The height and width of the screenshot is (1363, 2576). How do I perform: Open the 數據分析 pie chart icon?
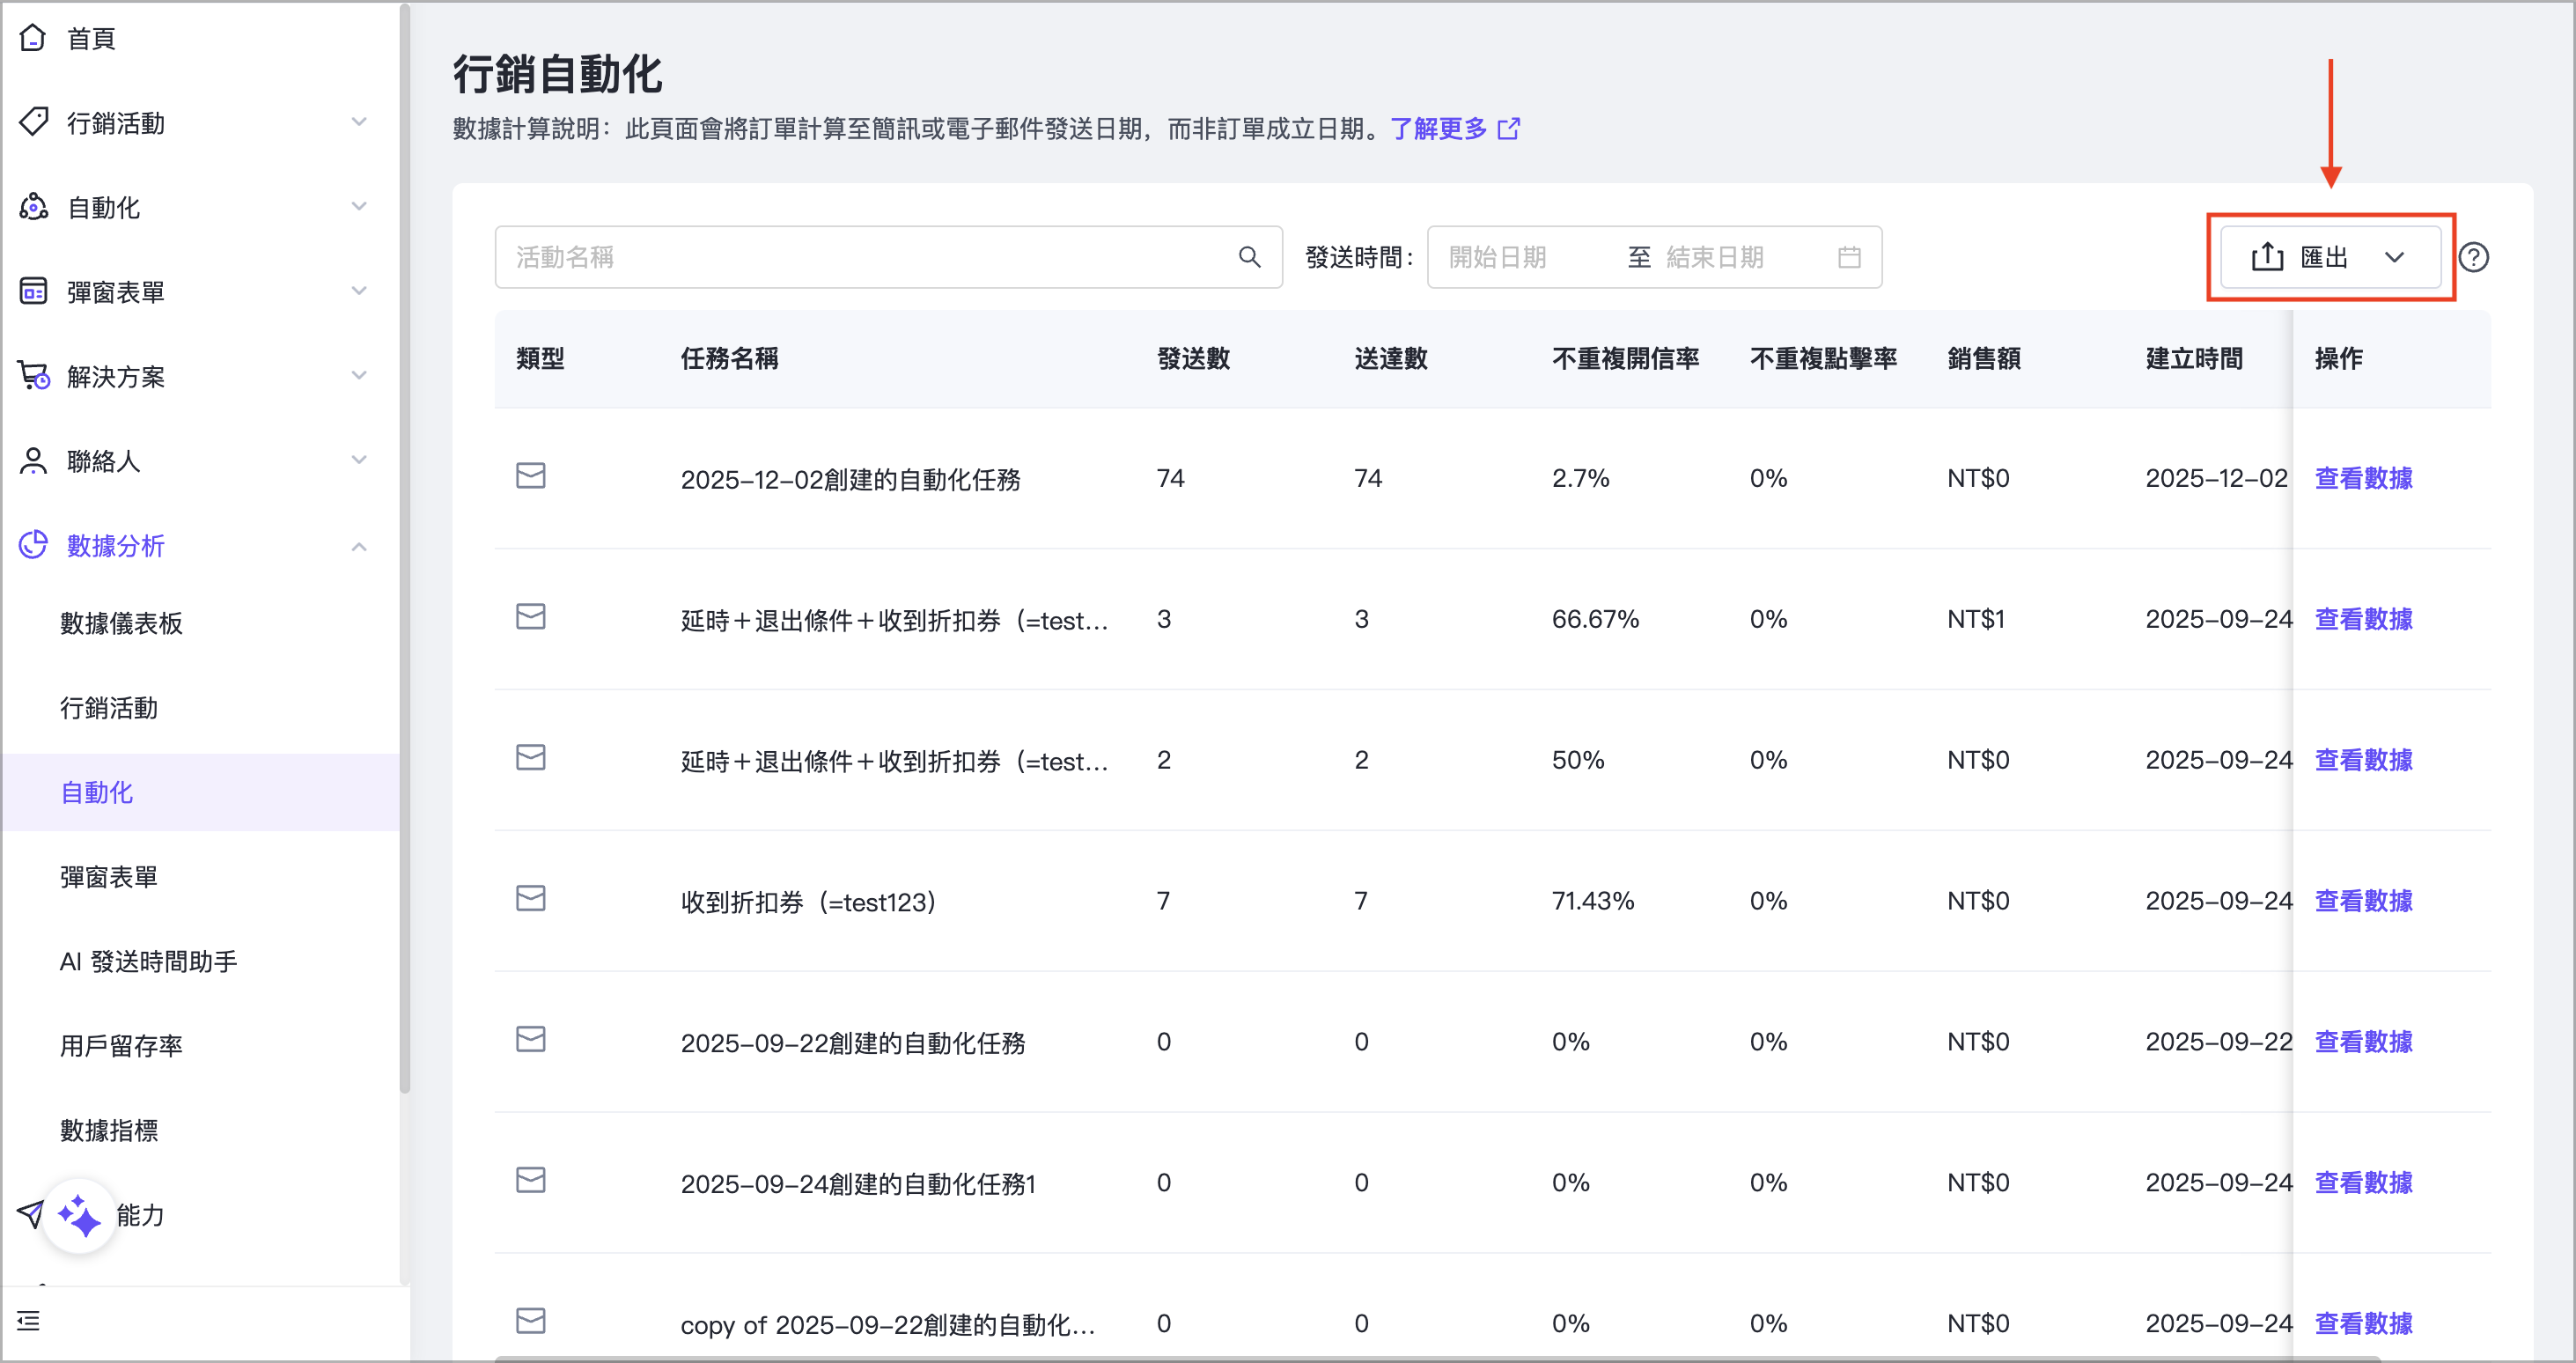pos(33,545)
